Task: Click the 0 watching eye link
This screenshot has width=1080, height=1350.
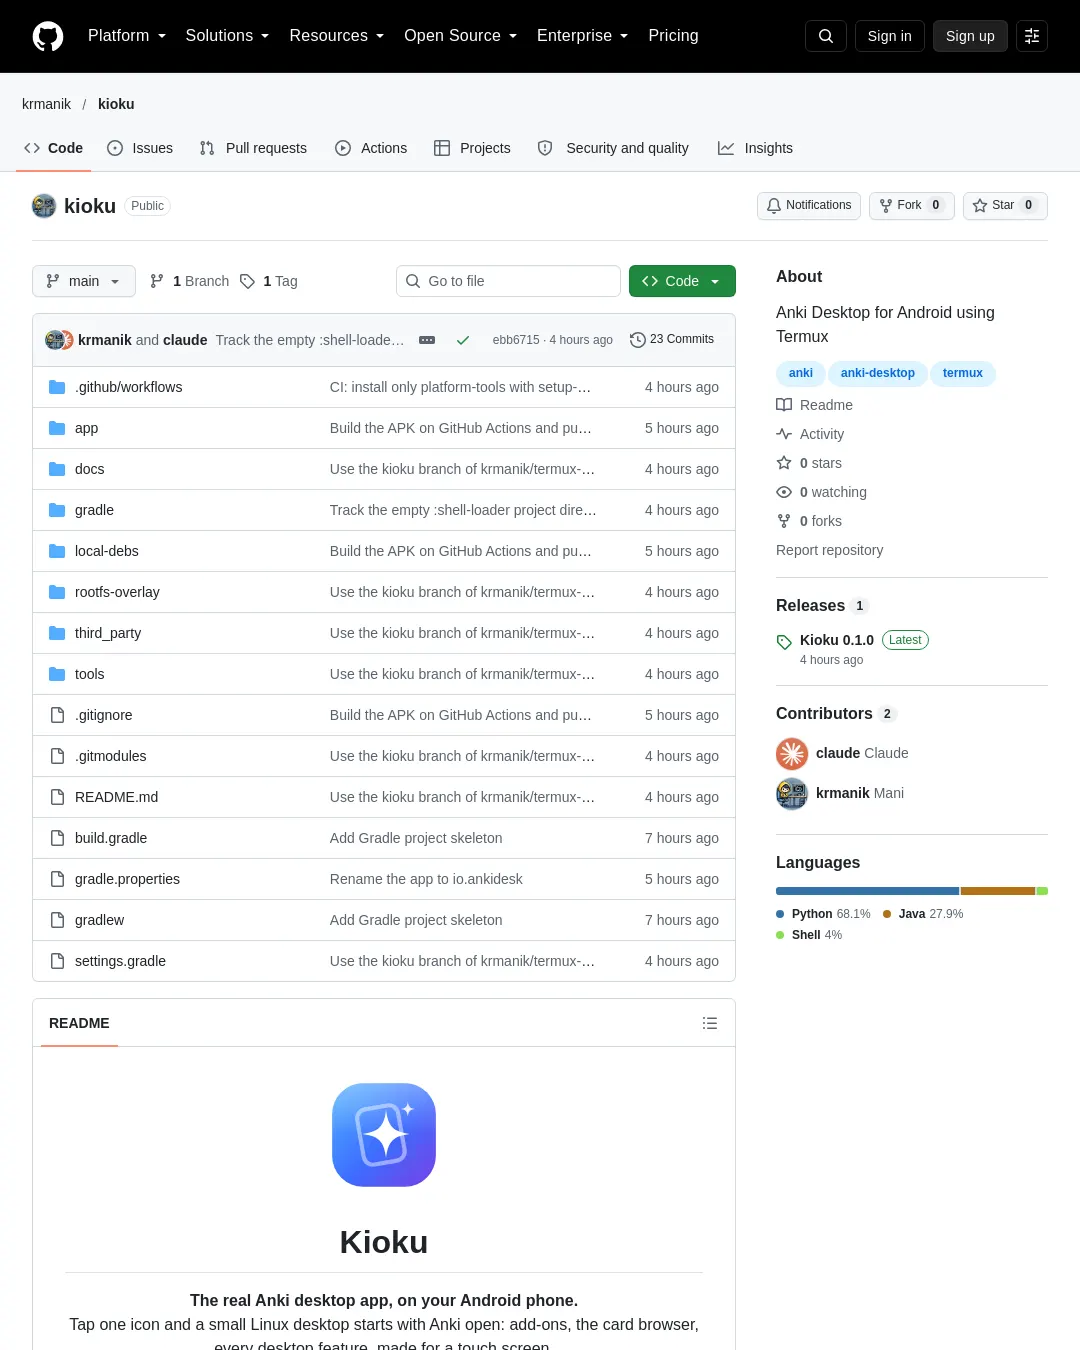Action: 822,492
